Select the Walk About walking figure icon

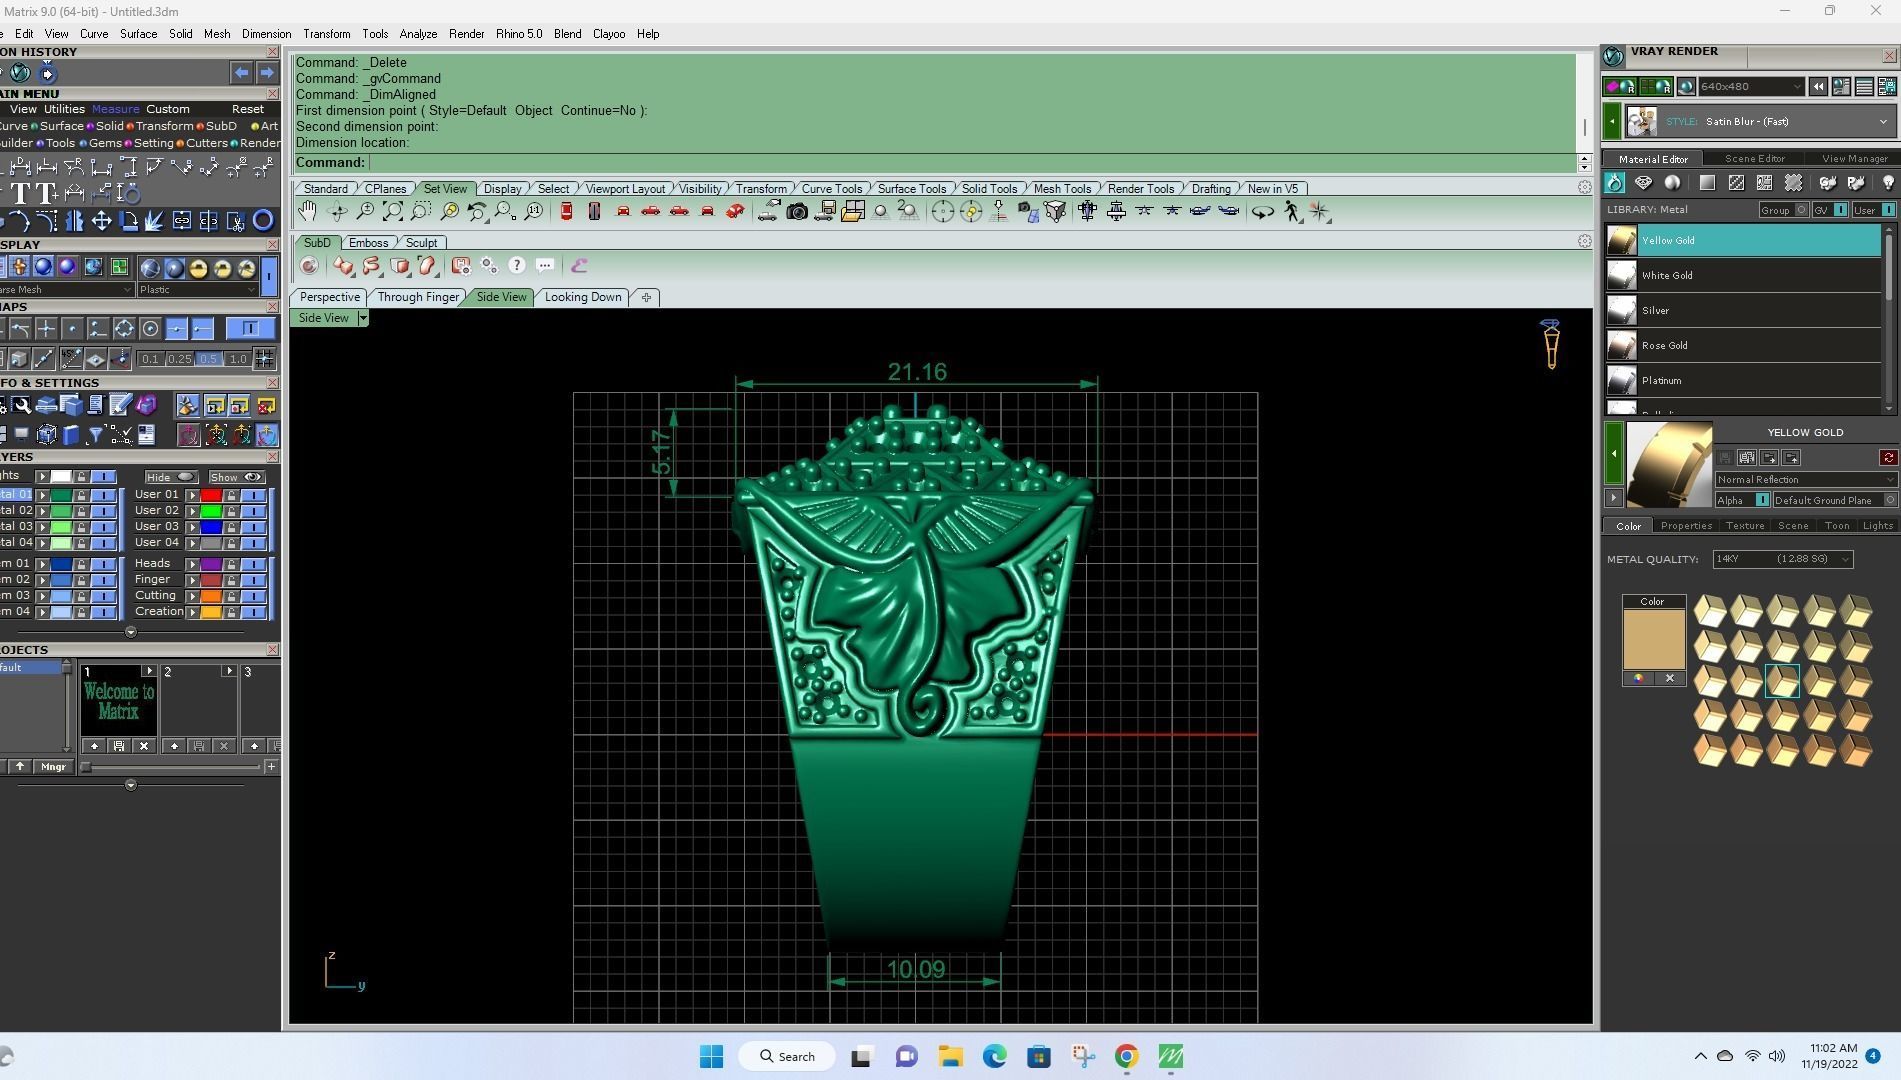tap(1292, 211)
